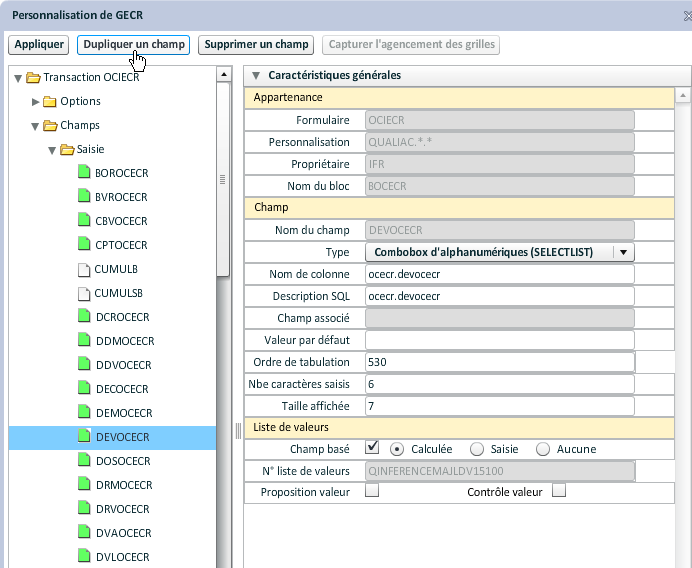Enable the Proposition valeur checkbox
This screenshot has height=568, width=692.
(372, 492)
